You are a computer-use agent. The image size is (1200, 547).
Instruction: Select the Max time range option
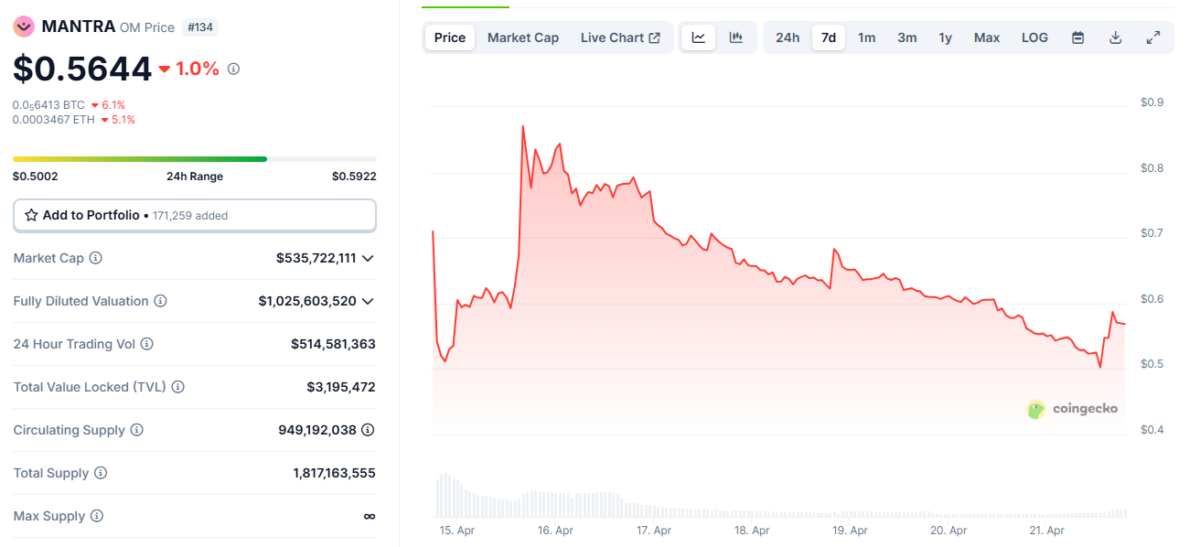coord(986,38)
